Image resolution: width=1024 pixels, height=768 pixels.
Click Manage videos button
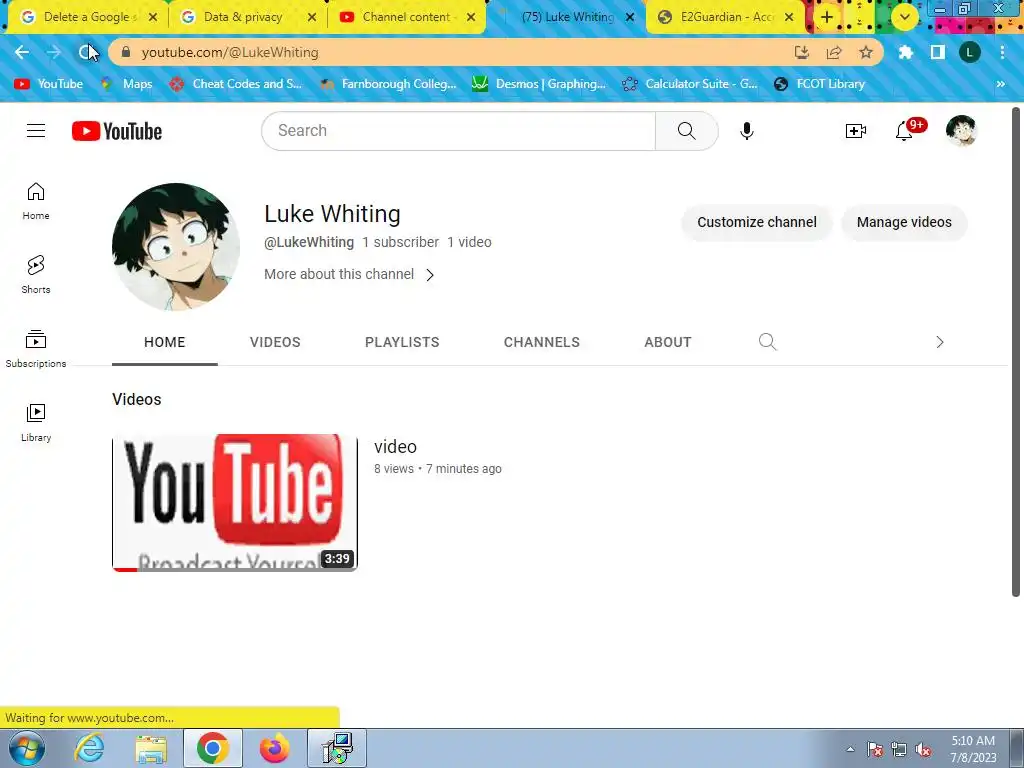click(904, 222)
